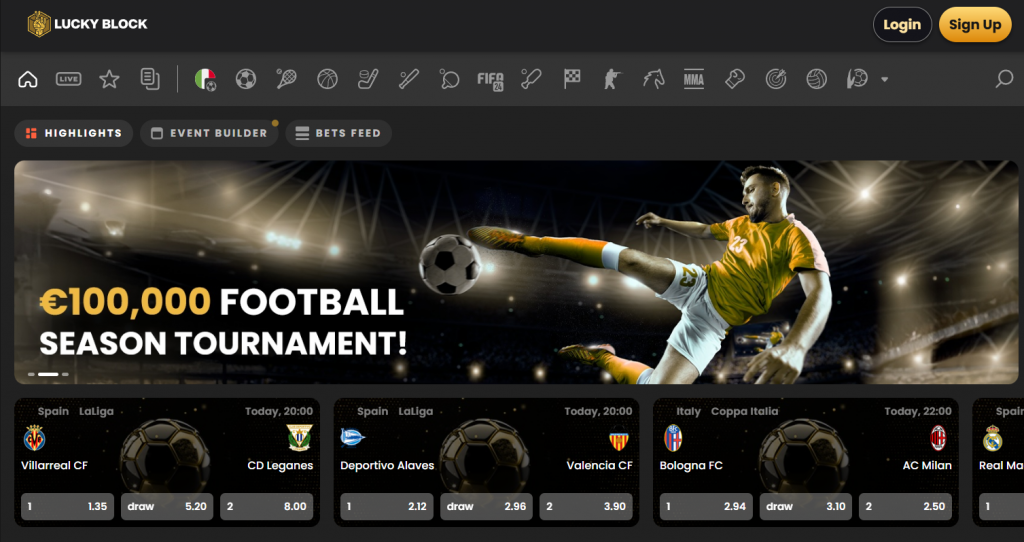The image size is (1024, 542).
Task: Select the checkered flag motorsport icon
Action: 571,80
